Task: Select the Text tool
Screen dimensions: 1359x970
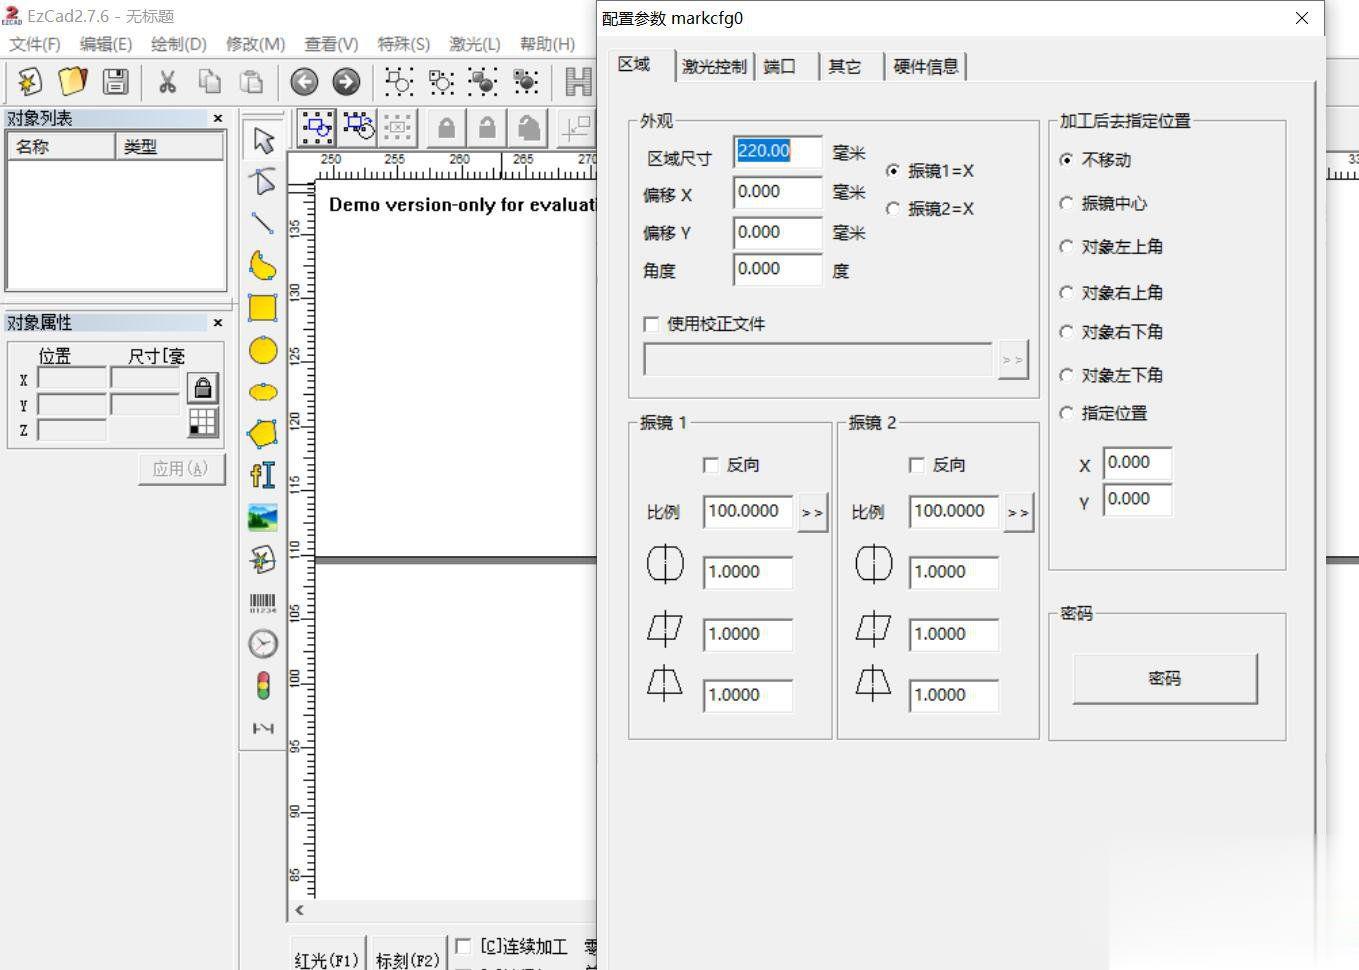Action: [263, 476]
